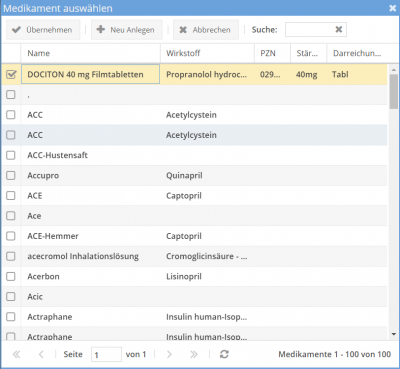Click the Tabl dosage form cell
Screen dimensions: 400x369
tap(357, 74)
